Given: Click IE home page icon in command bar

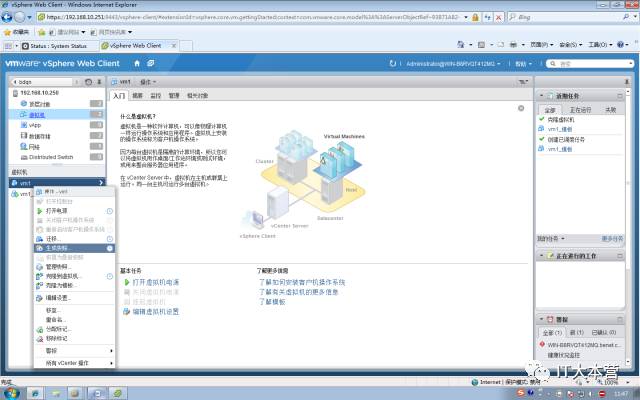Looking at the screenshot, I should [461, 44].
